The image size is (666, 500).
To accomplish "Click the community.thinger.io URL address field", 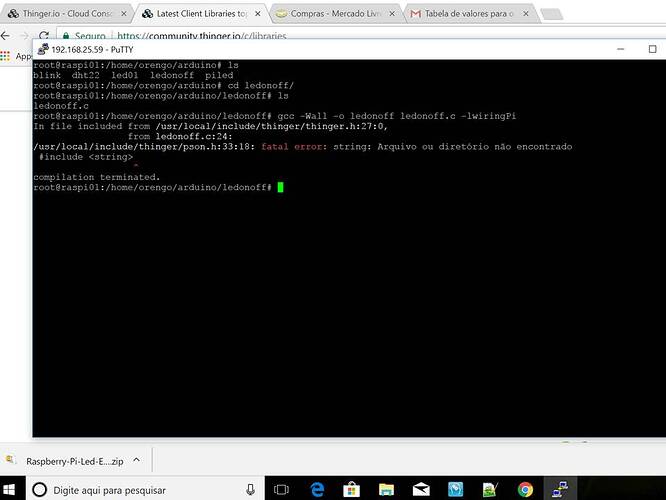I will (x=202, y=36).
